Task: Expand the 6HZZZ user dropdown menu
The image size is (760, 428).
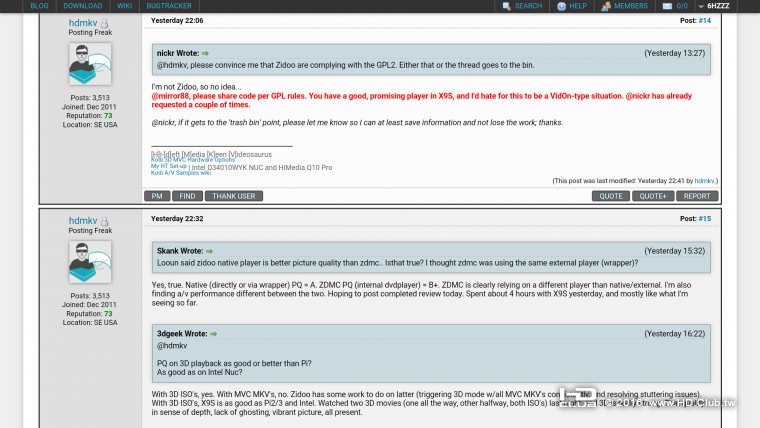Action: coord(700,6)
